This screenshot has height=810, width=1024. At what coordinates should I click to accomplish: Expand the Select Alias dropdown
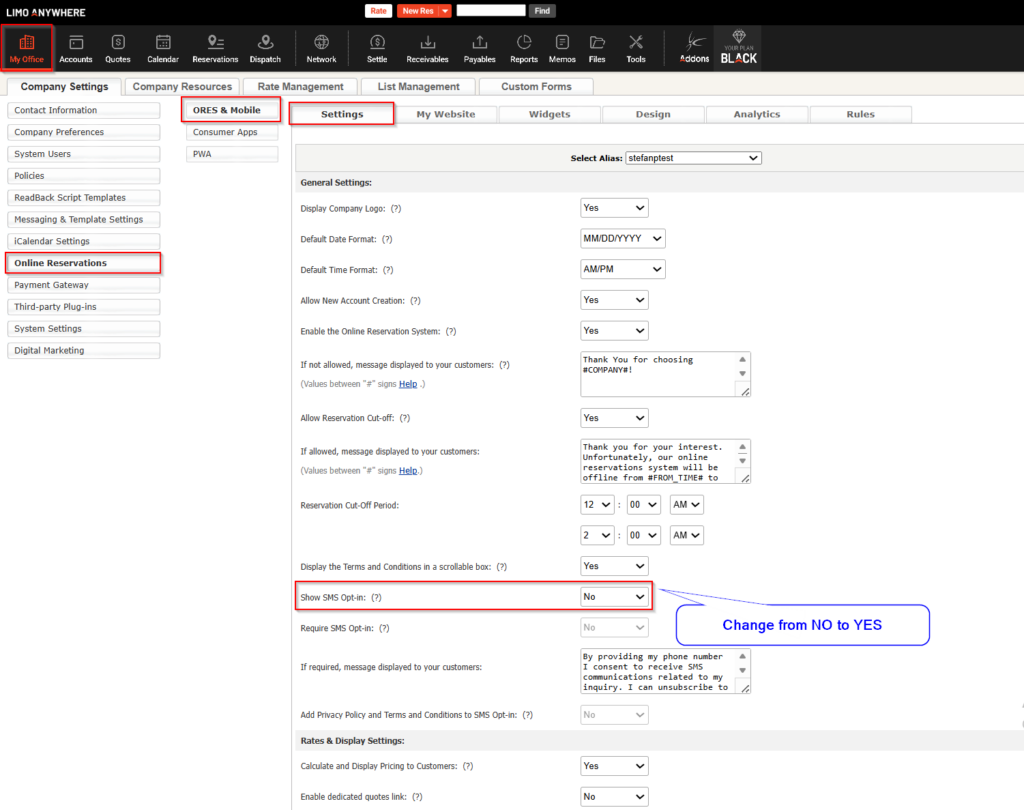[693, 158]
